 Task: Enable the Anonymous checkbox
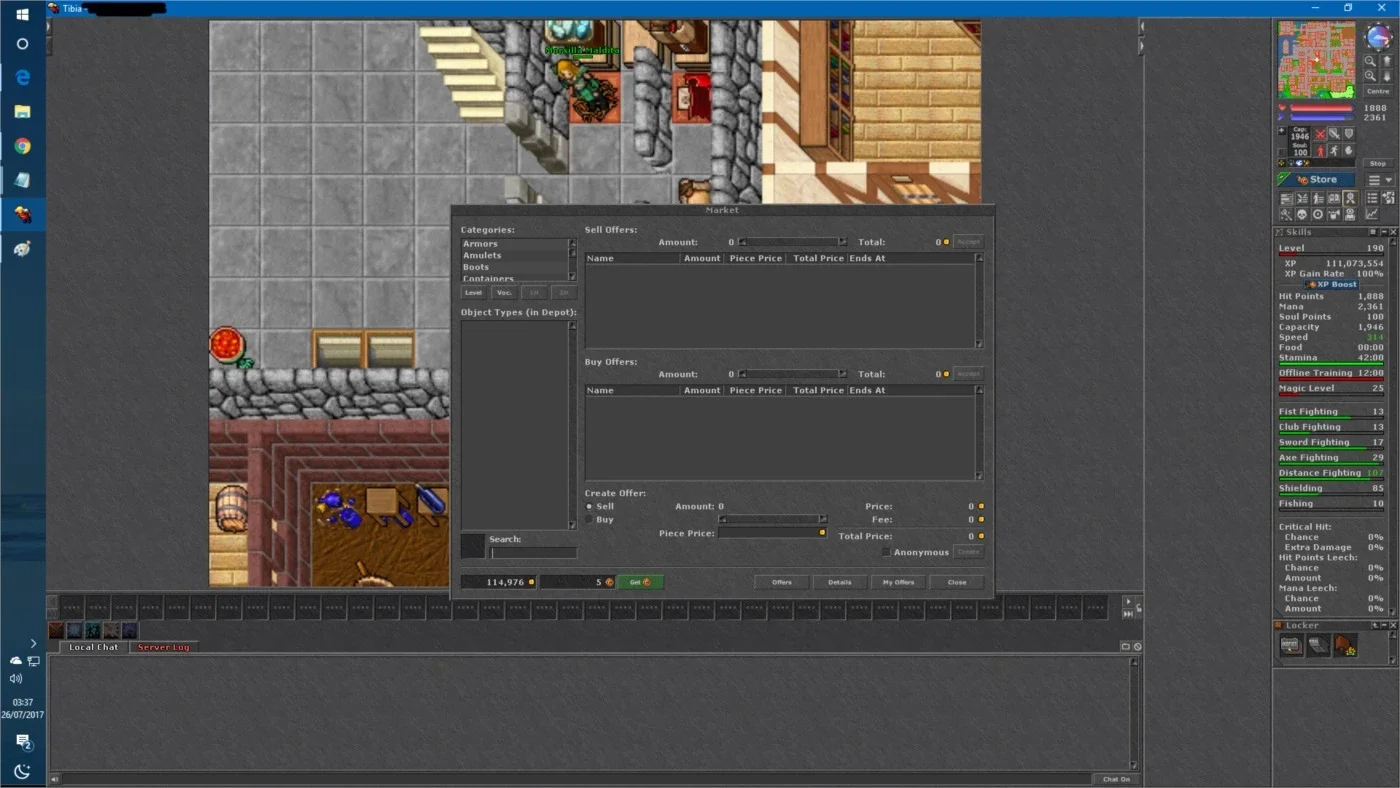tap(886, 552)
